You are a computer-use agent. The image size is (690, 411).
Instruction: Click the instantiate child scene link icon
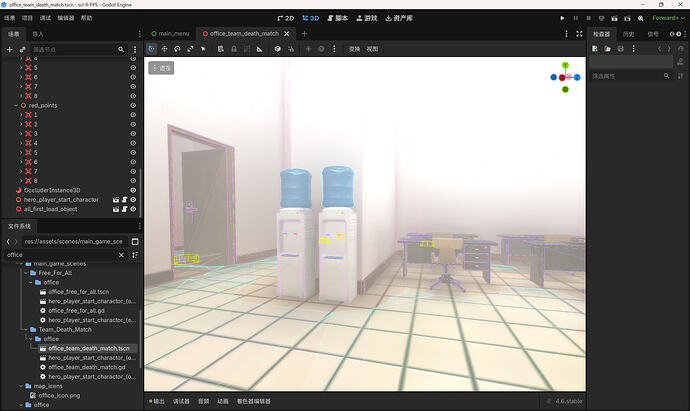tap(22, 49)
